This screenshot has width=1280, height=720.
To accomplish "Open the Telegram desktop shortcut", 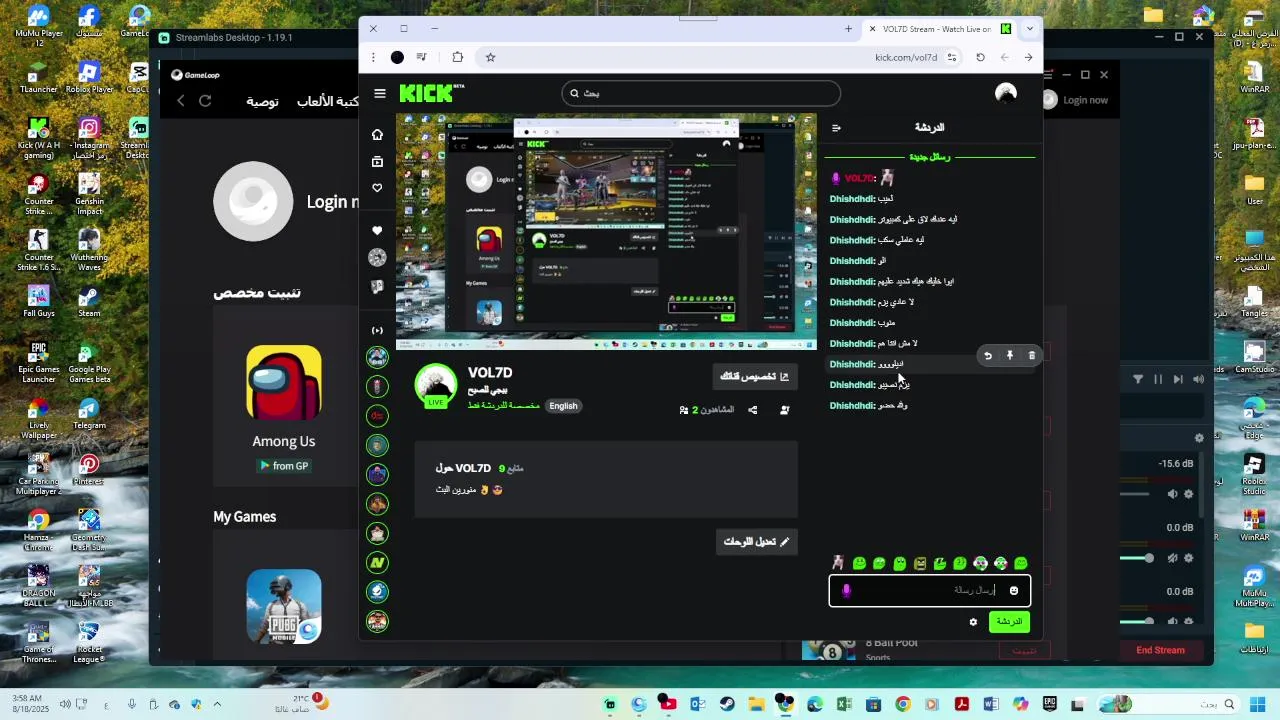I will pos(89,415).
